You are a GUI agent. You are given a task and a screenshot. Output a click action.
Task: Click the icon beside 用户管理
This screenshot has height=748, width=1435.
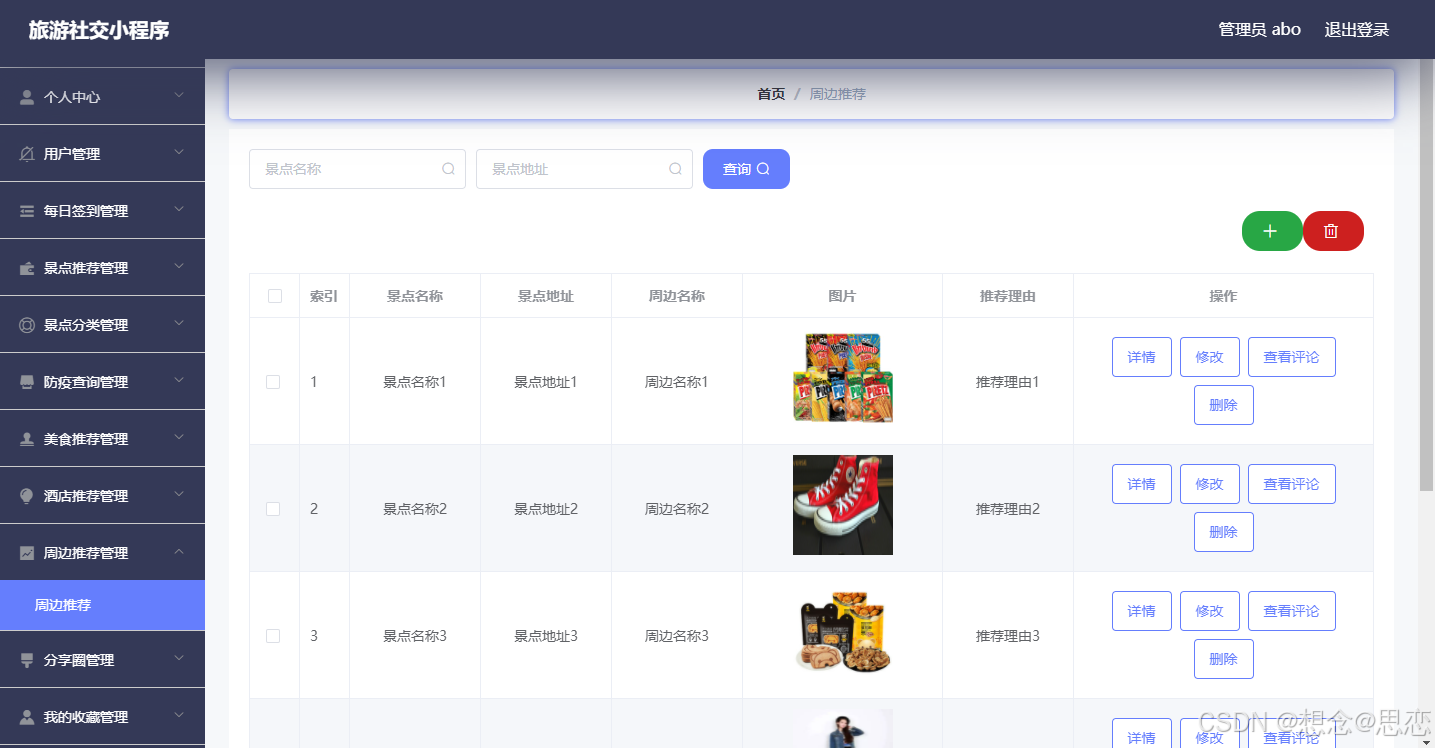pos(27,154)
